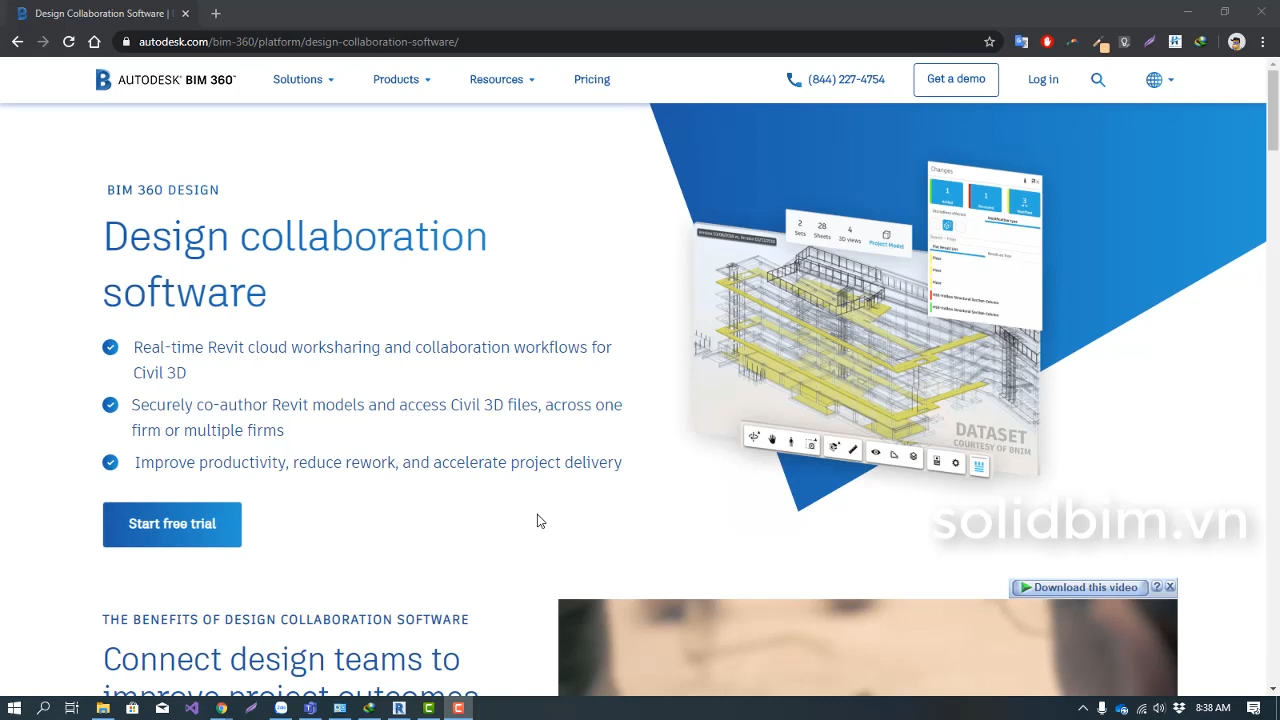Click the globe language icon

[x=1154, y=80]
